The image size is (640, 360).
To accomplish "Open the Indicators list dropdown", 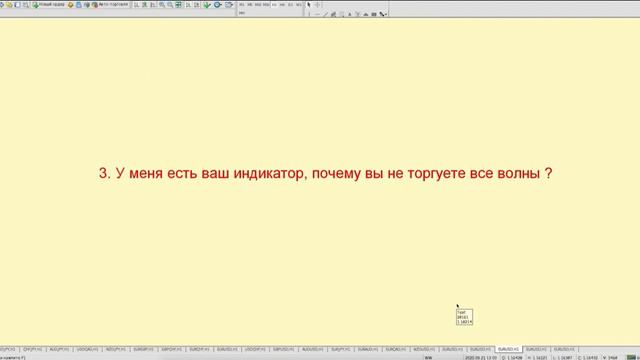I will pyautogui.click(x=207, y=5).
